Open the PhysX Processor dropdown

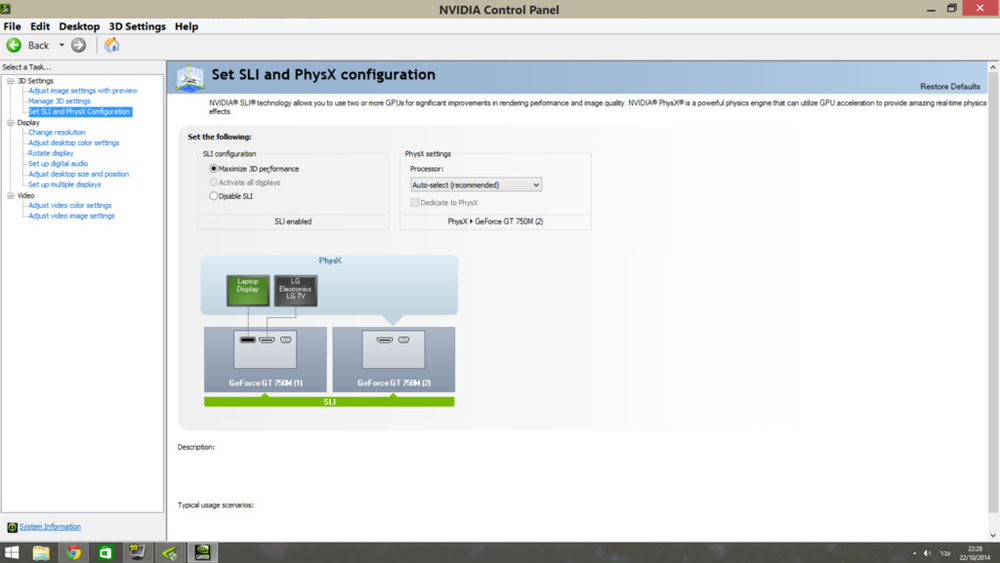476,185
